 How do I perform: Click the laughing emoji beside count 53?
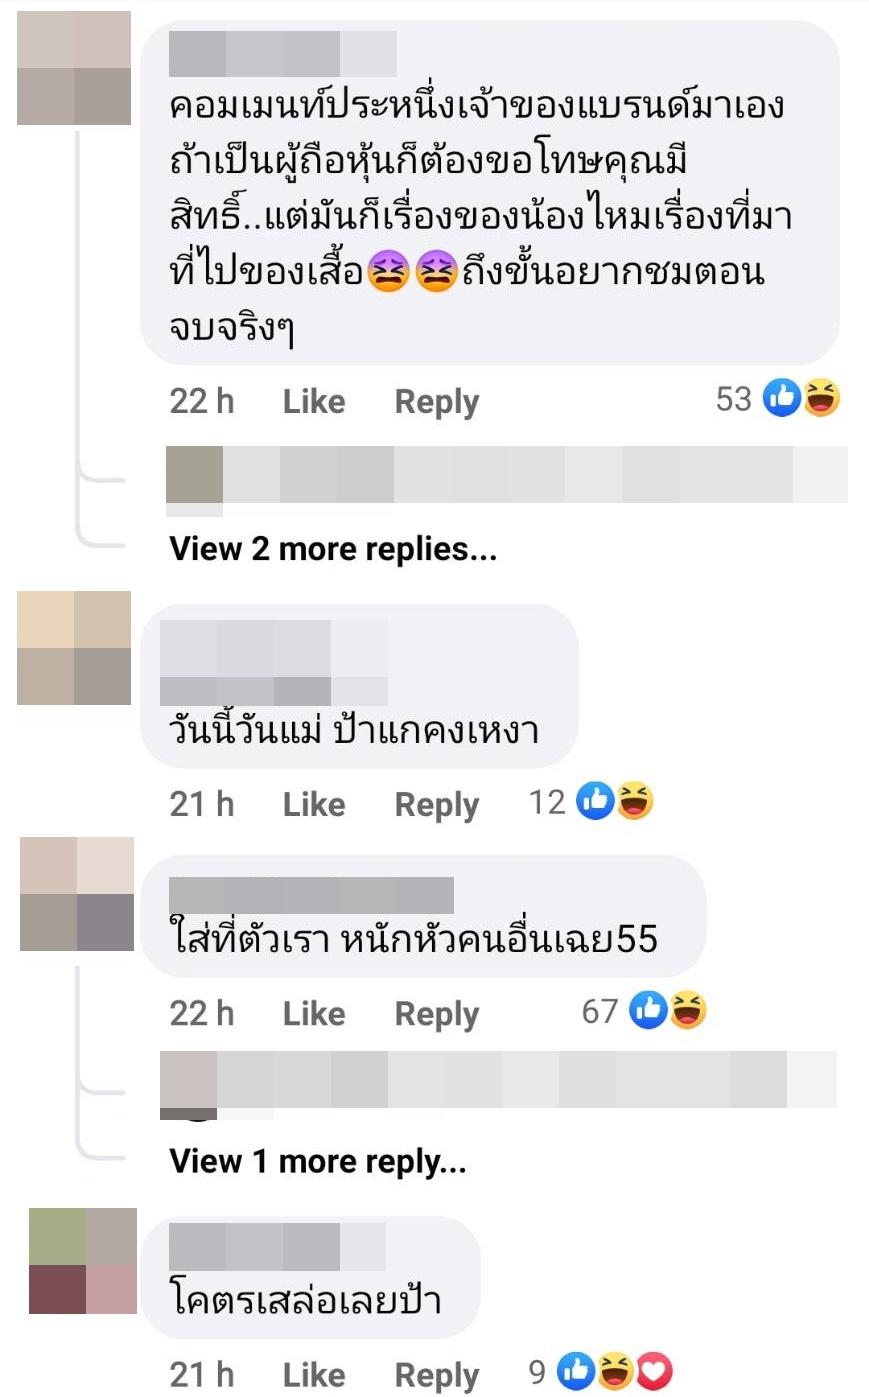pos(821,398)
